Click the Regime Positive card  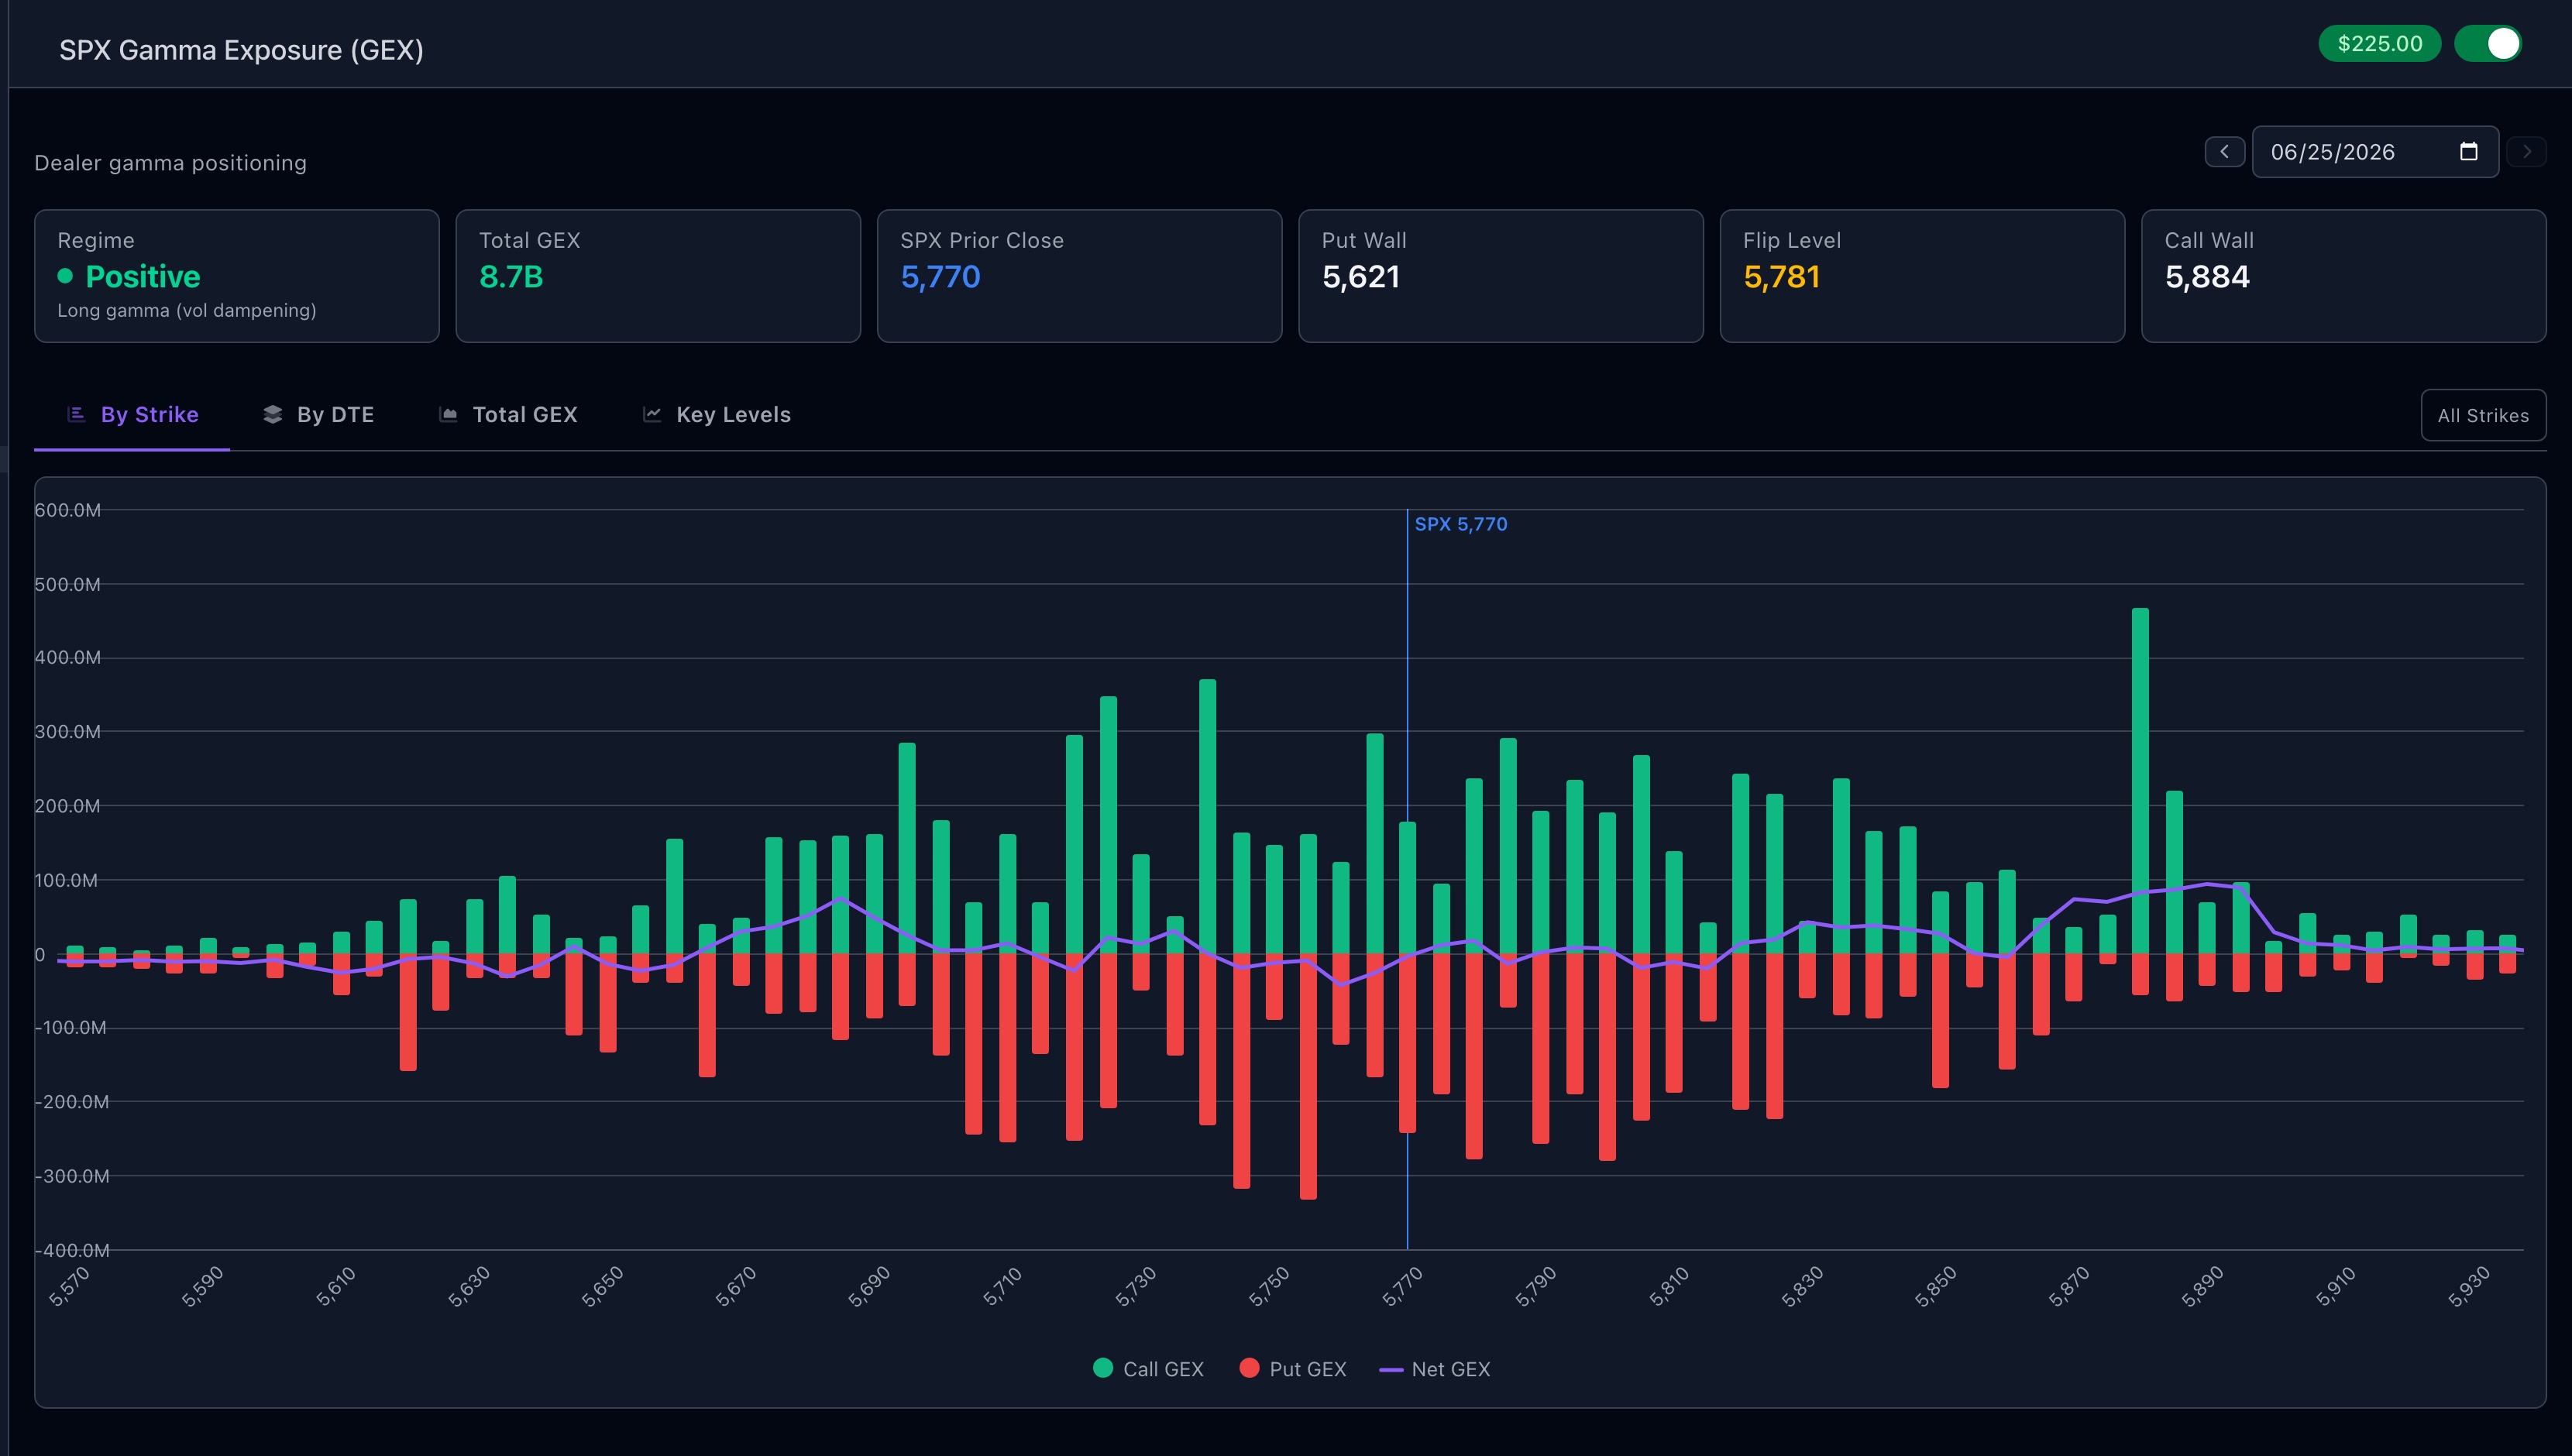pyautogui.click(x=237, y=276)
